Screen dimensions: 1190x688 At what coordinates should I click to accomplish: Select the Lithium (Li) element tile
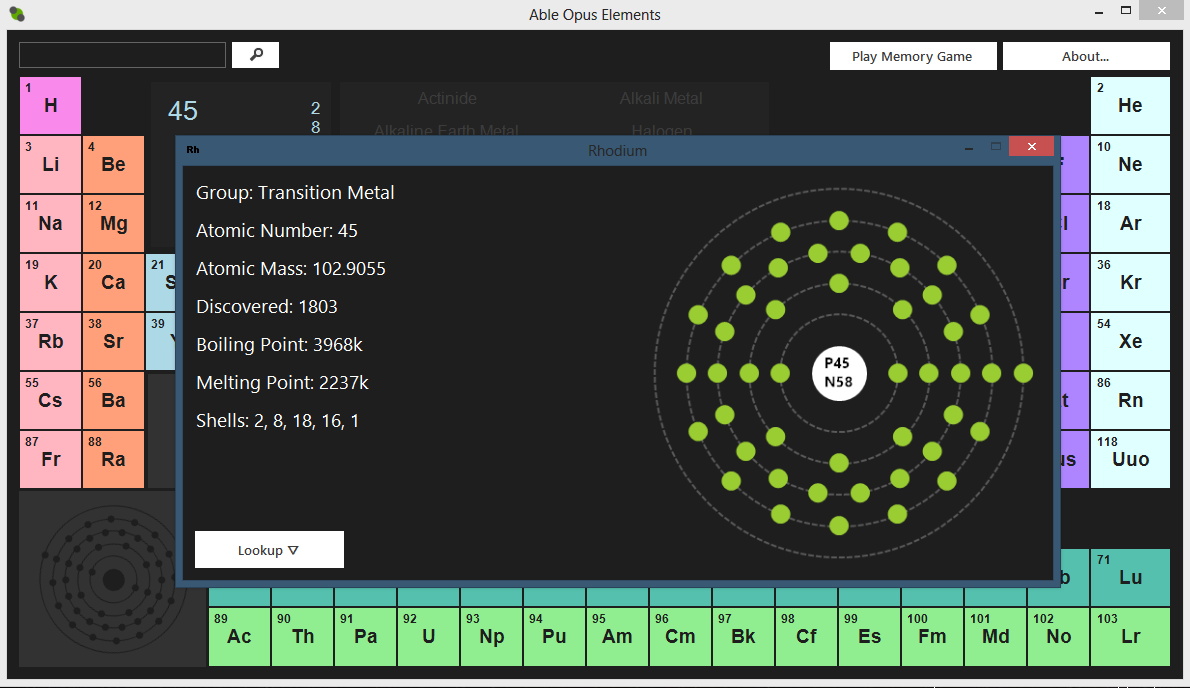(x=50, y=165)
